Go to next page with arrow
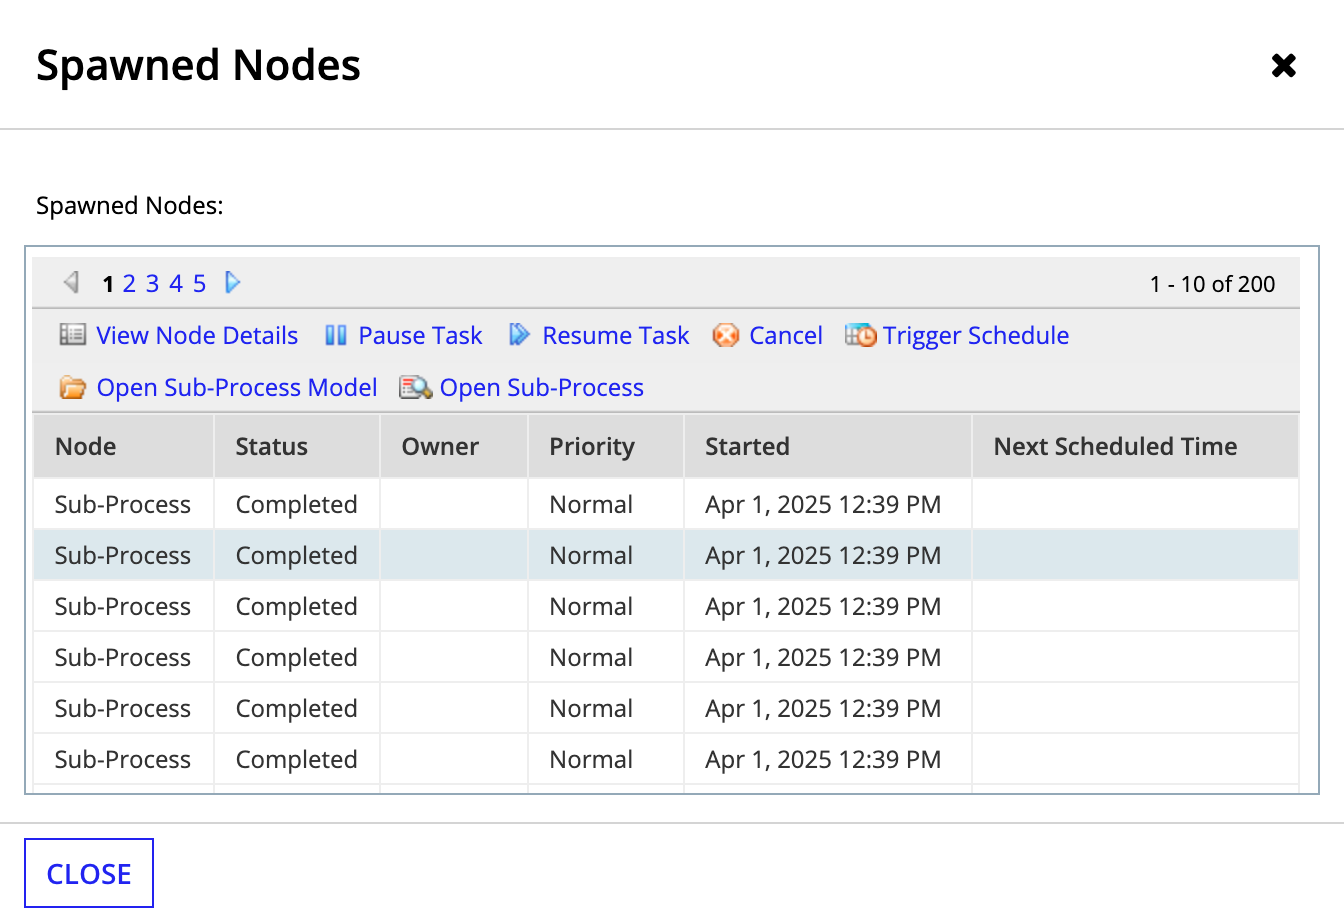The height and width of the screenshot is (920, 1344). tap(233, 283)
